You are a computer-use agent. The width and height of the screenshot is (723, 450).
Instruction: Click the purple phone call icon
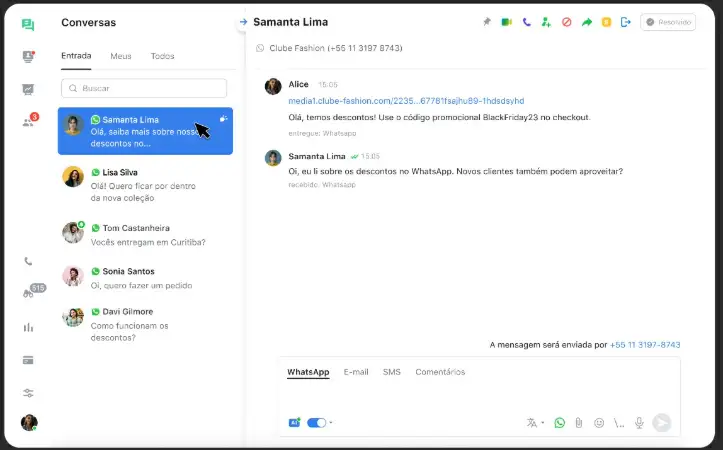(x=526, y=22)
